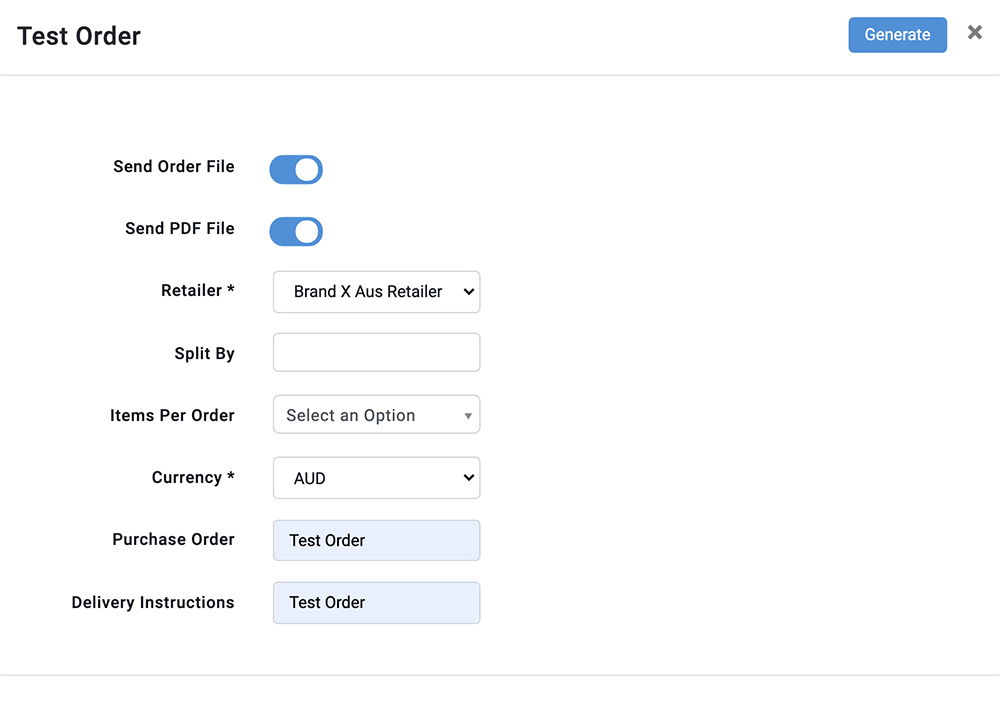1000x709 pixels.
Task: Open the Retailer dropdown
Action: tap(376, 292)
